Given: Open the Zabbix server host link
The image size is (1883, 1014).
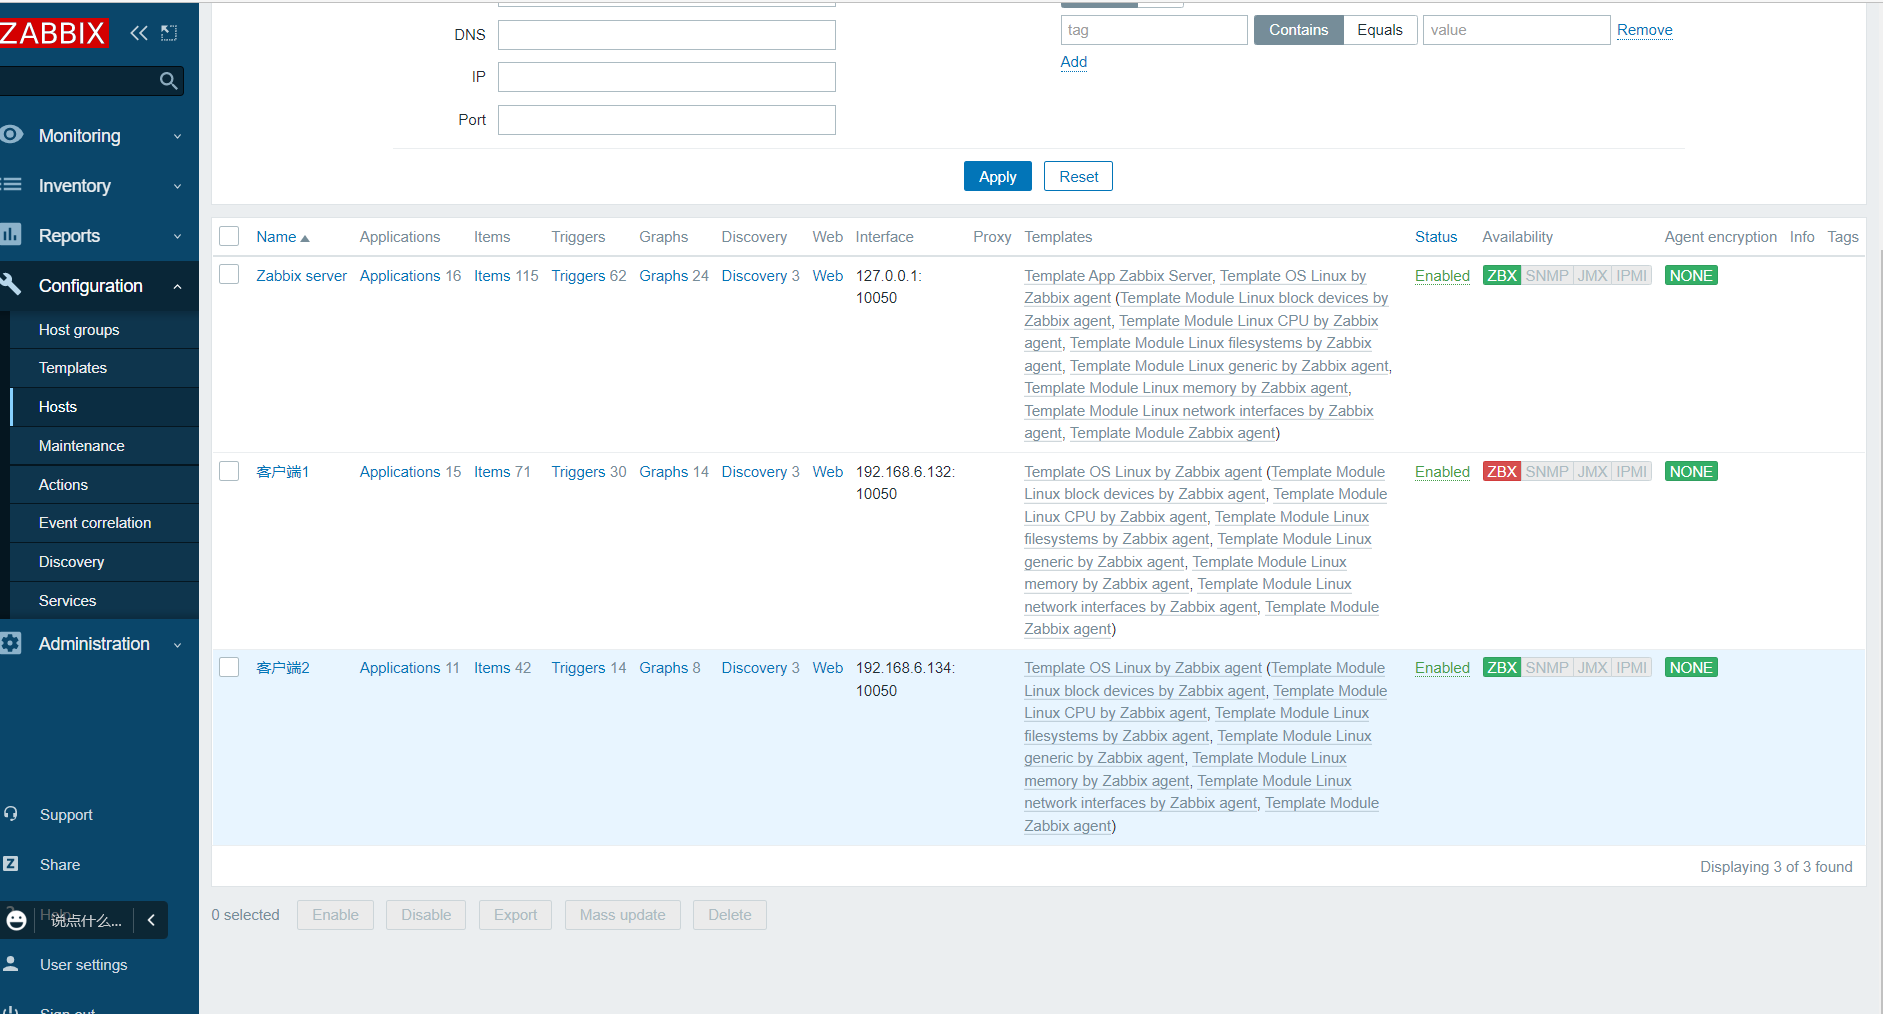Looking at the screenshot, I should [301, 276].
